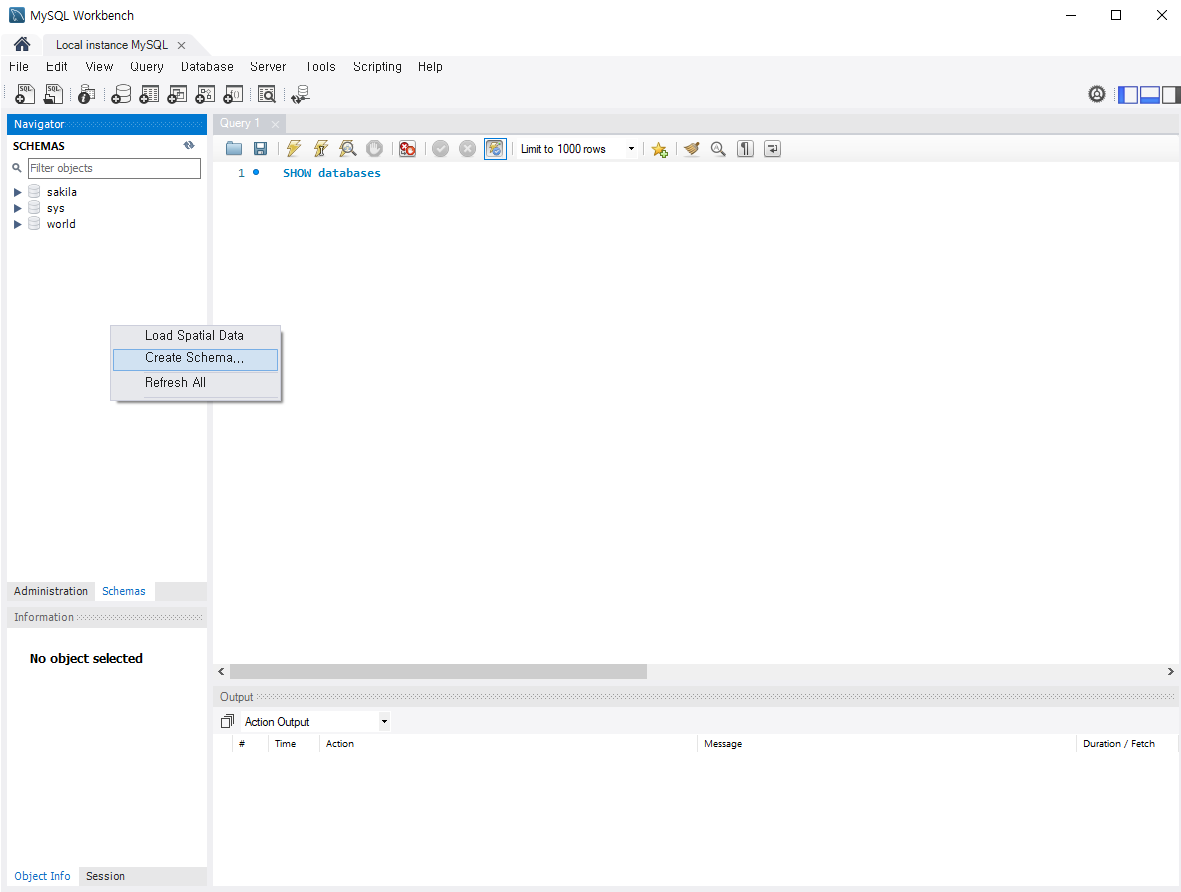Beautify the query with broom icon

click(691, 148)
